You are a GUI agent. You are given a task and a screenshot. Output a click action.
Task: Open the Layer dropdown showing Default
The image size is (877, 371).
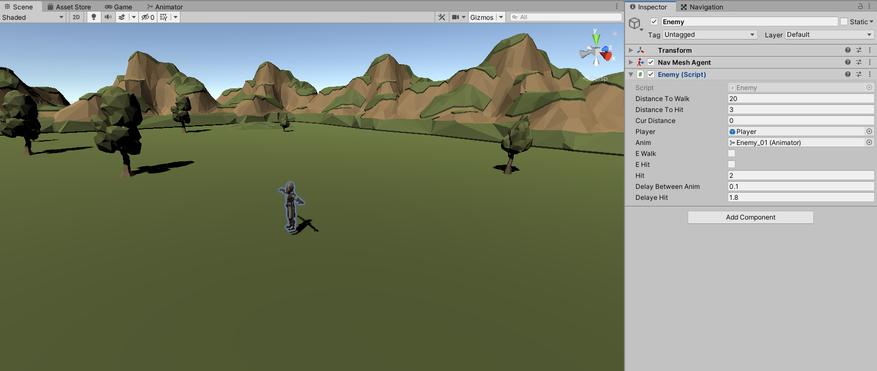(x=829, y=35)
